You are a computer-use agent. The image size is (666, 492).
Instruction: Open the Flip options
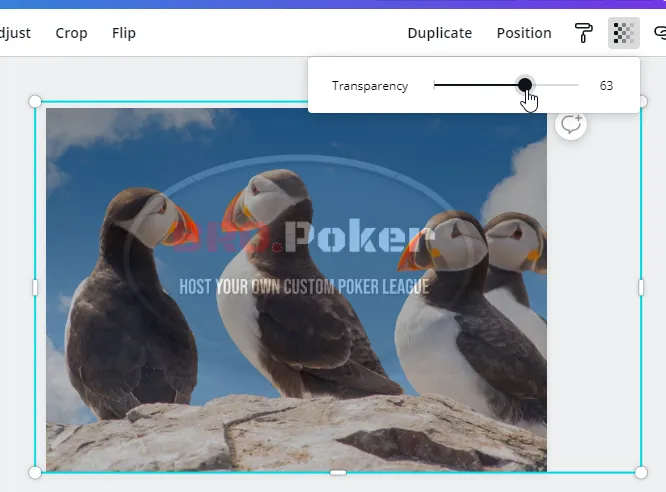click(124, 33)
